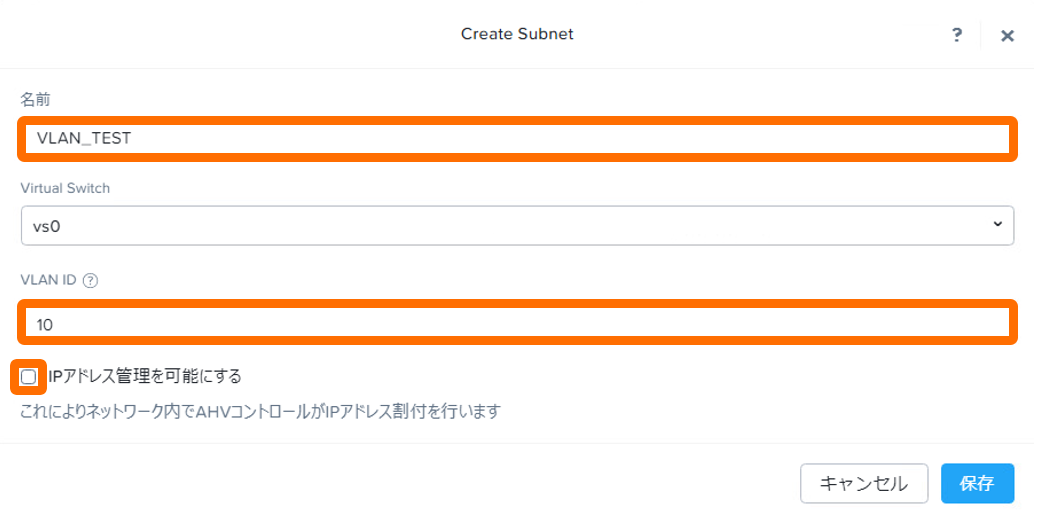Click empty footer area left of キャンセル
This screenshot has height=517, width=1044.
pyautogui.click(x=400, y=484)
